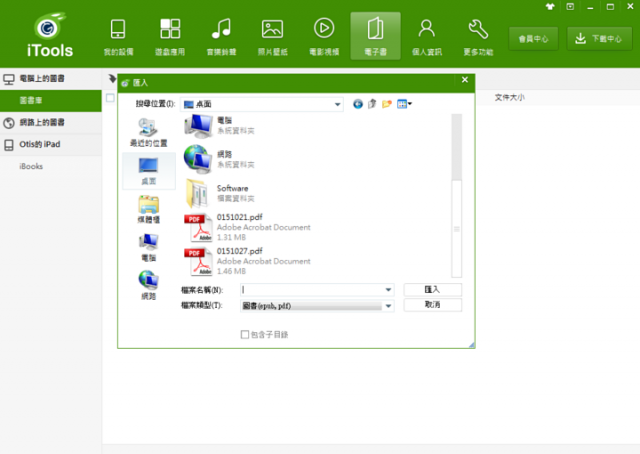Expand the filename history dropdown arrow

click(389, 290)
